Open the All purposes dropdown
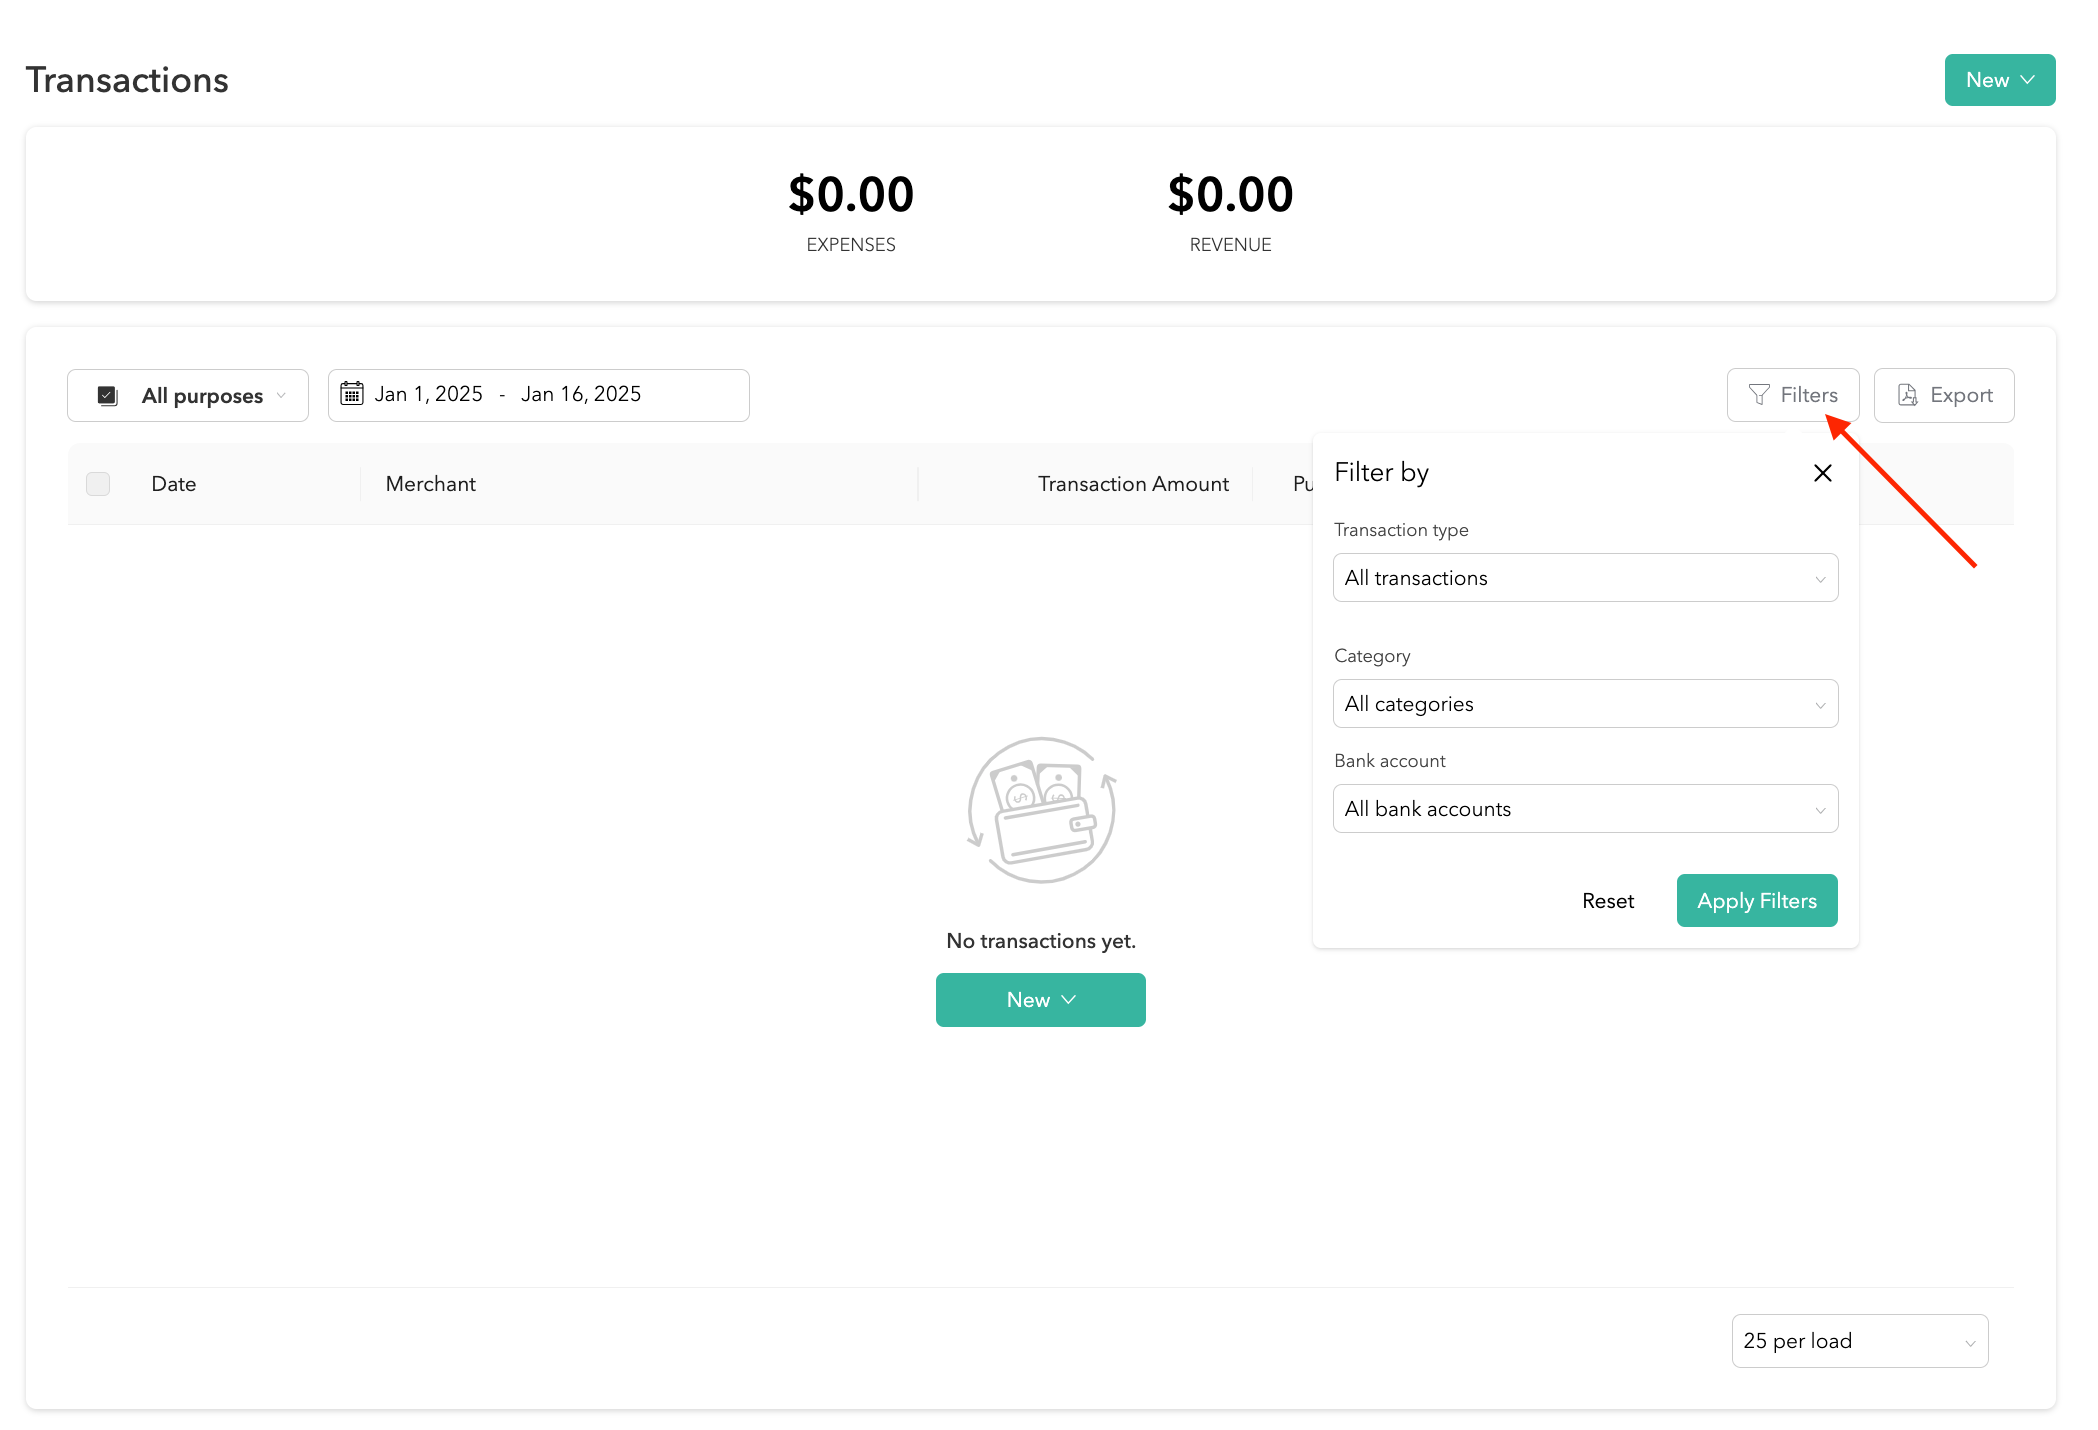The width and height of the screenshot is (2098, 1430). pyautogui.click(x=188, y=396)
